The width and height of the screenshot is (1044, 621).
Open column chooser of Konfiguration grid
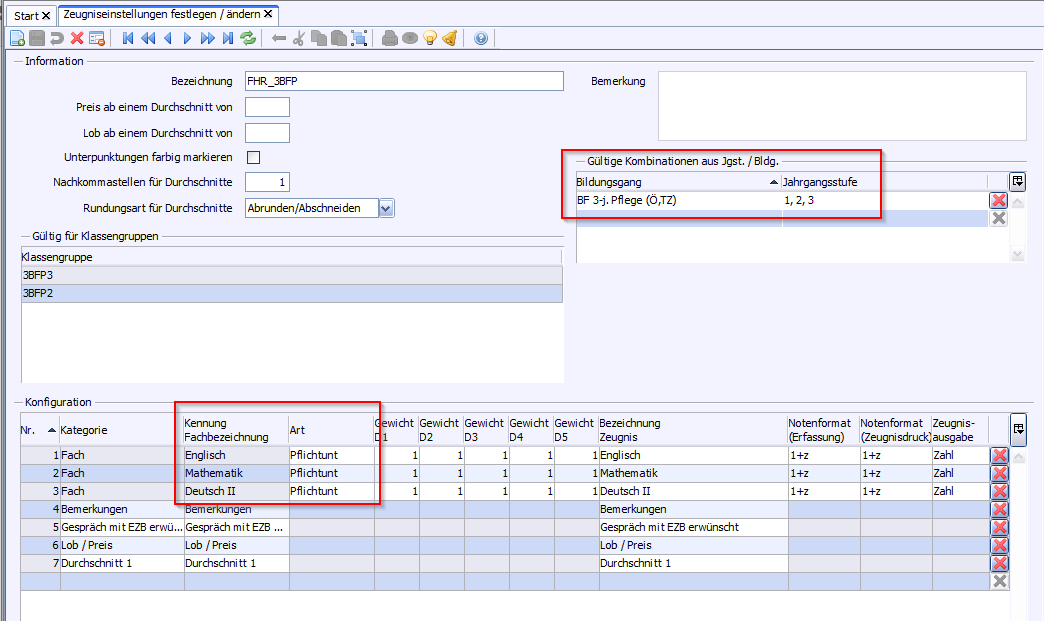(x=1018, y=428)
